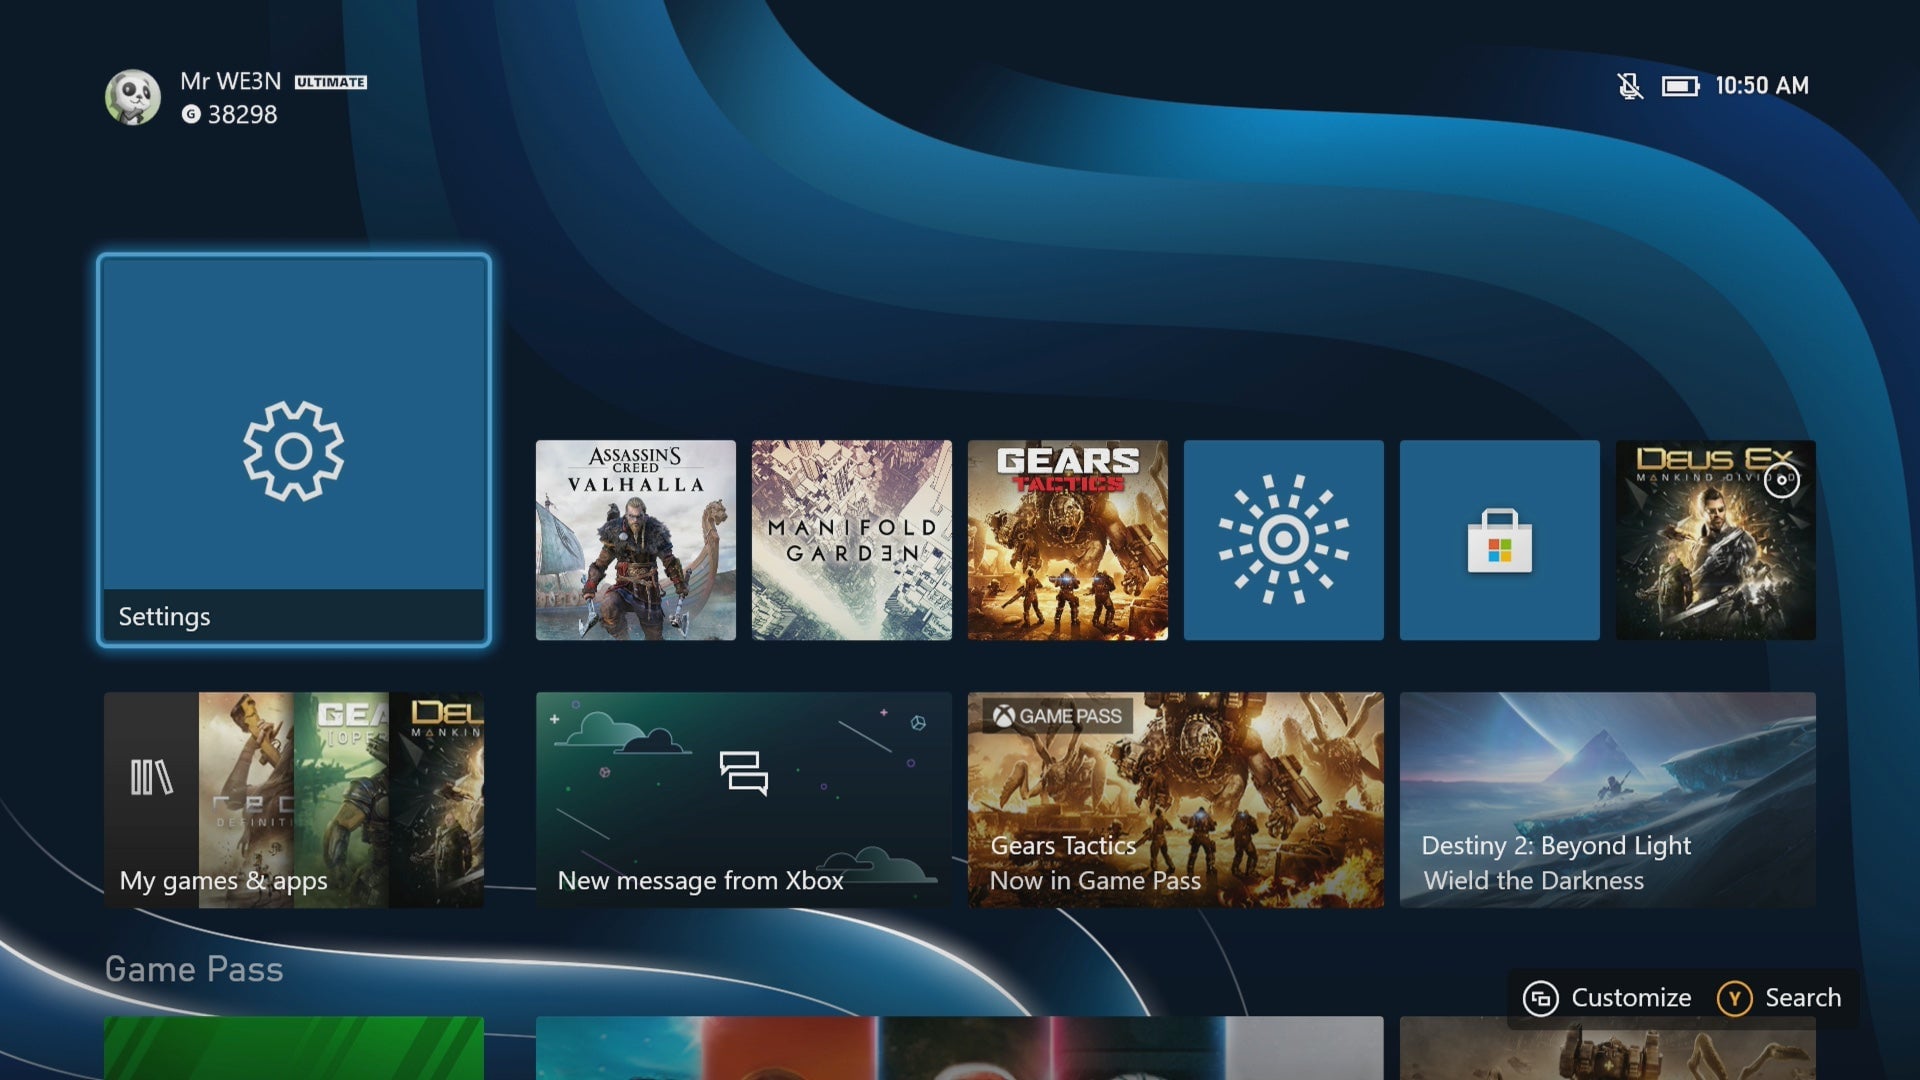
Task: Click the ULTIMATE badge next to gamertag
Action: tap(332, 83)
